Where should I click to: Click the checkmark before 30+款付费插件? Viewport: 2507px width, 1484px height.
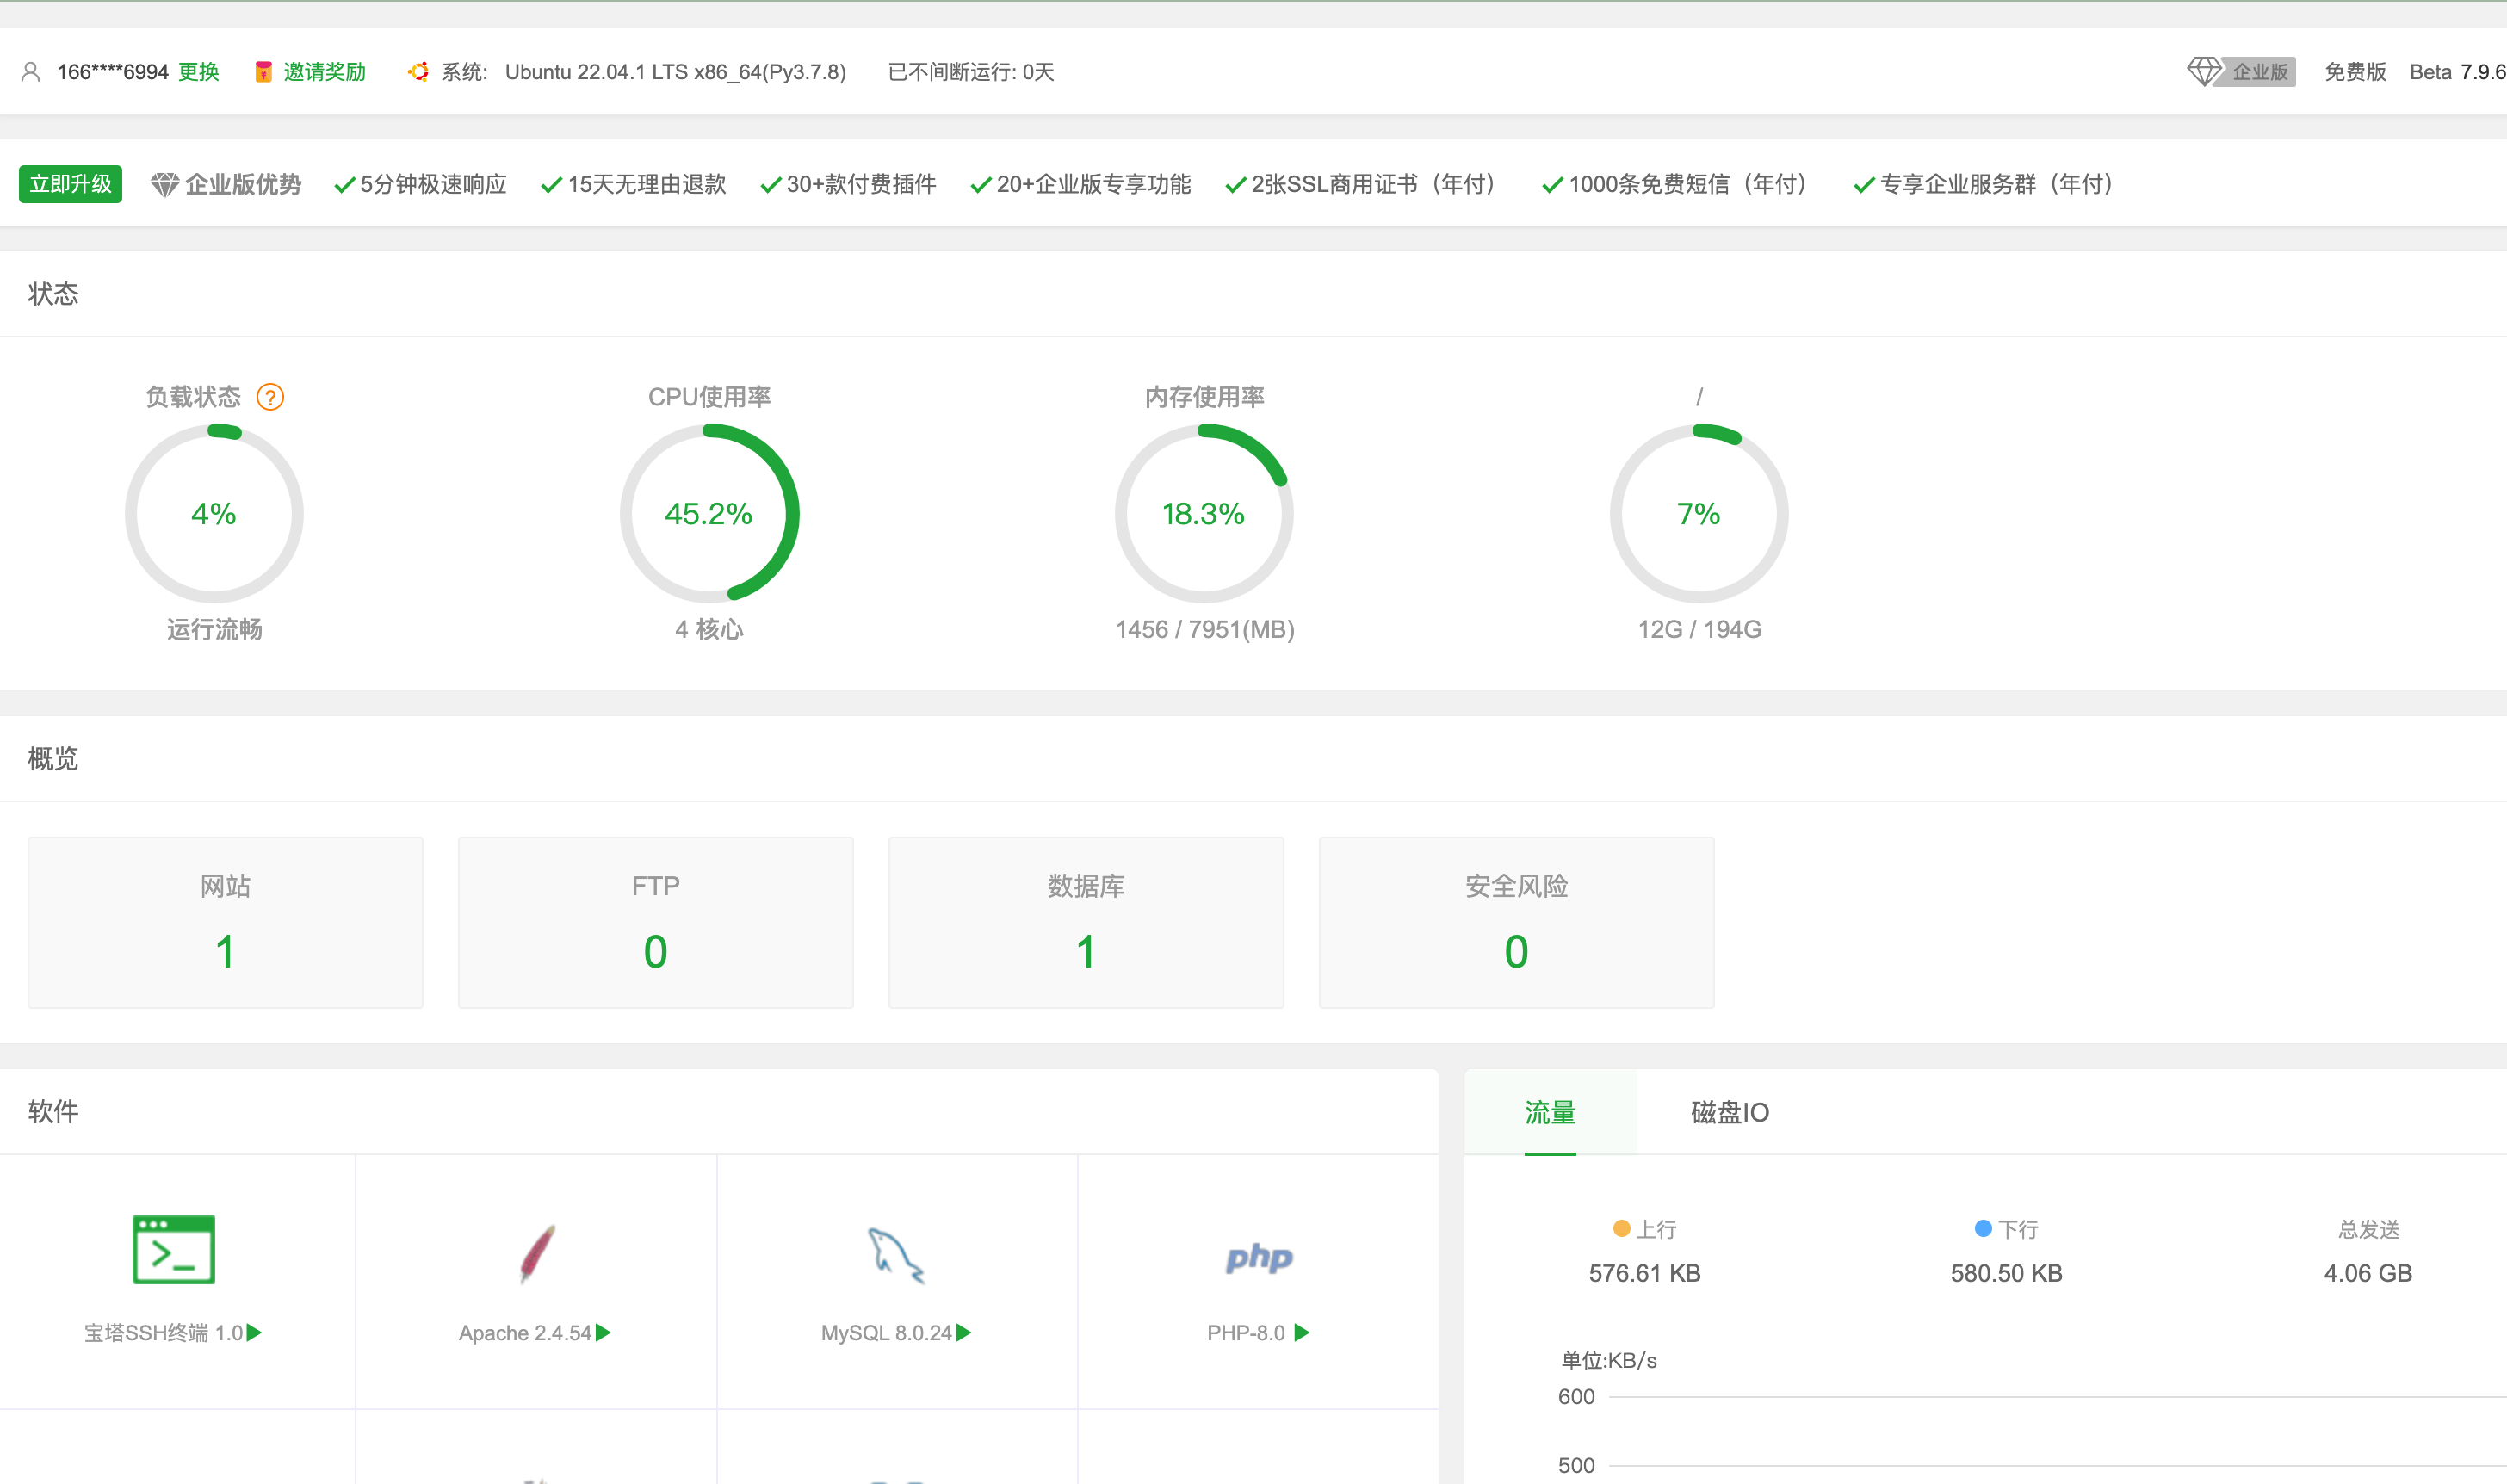coord(770,185)
